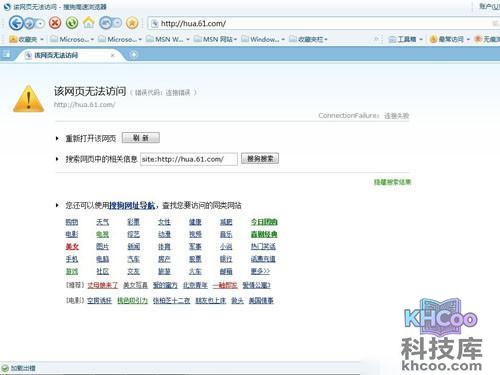Open the MSN W... bookmark folder
This screenshot has height=375, width=500.
(x=168, y=39)
